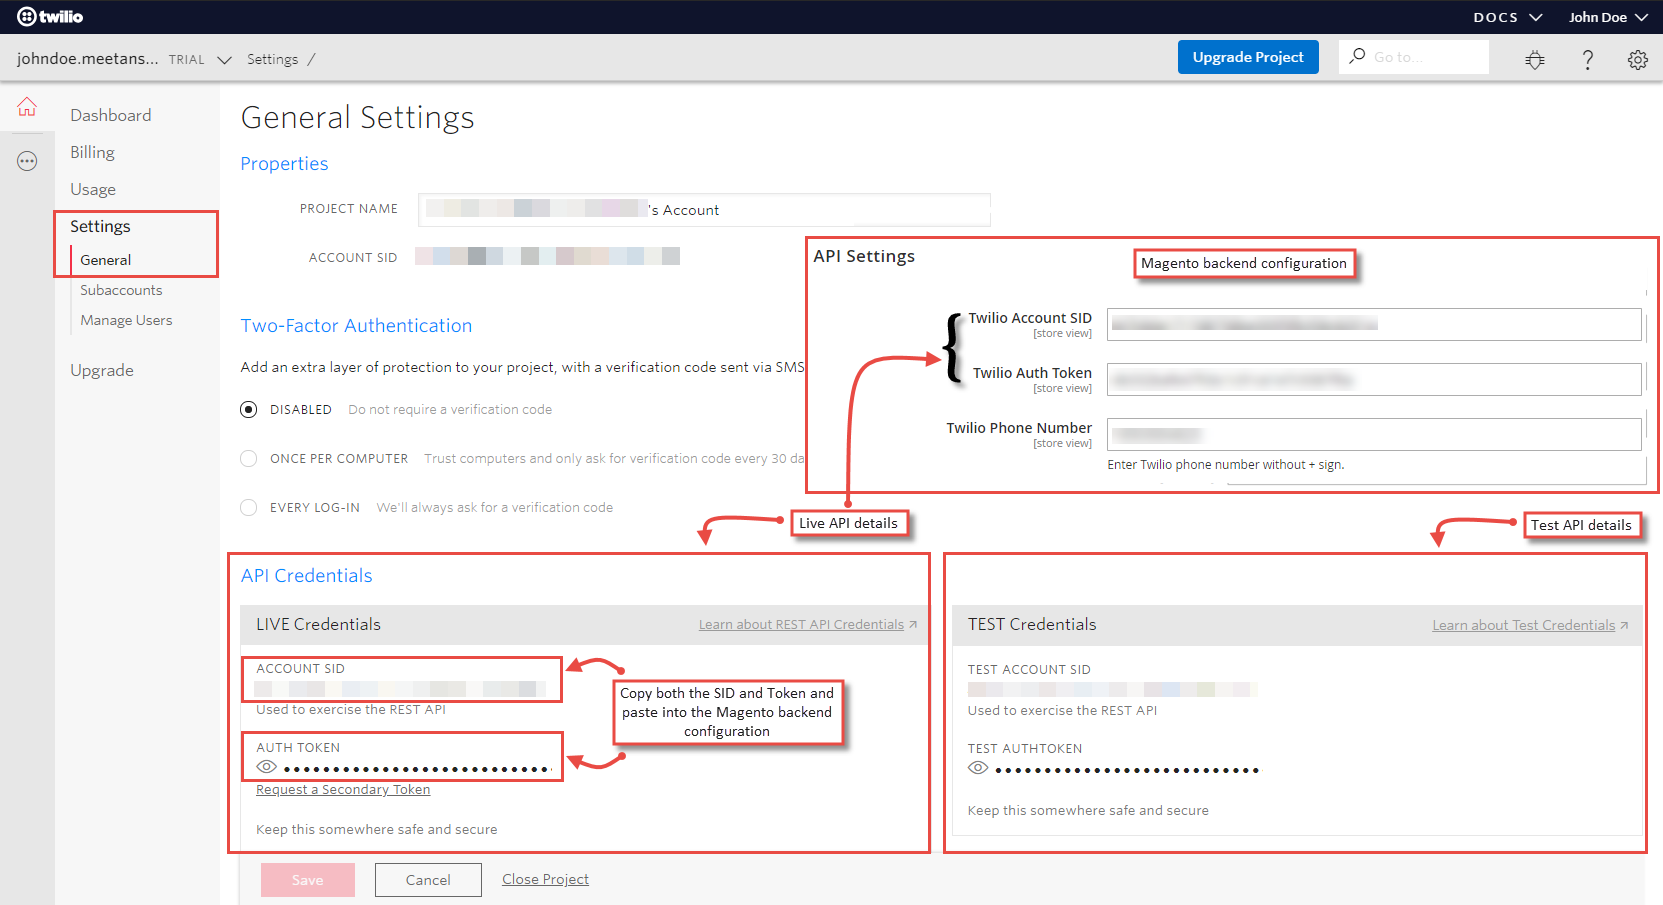This screenshot has height=905, width=1663.
Task: Click the Save button
Action: click(308, 880)
